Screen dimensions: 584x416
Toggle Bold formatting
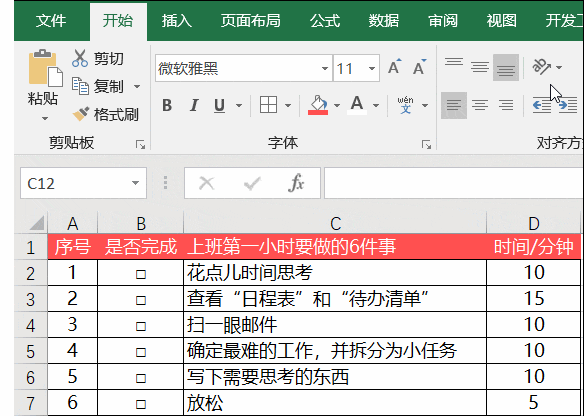click(167, 105)
